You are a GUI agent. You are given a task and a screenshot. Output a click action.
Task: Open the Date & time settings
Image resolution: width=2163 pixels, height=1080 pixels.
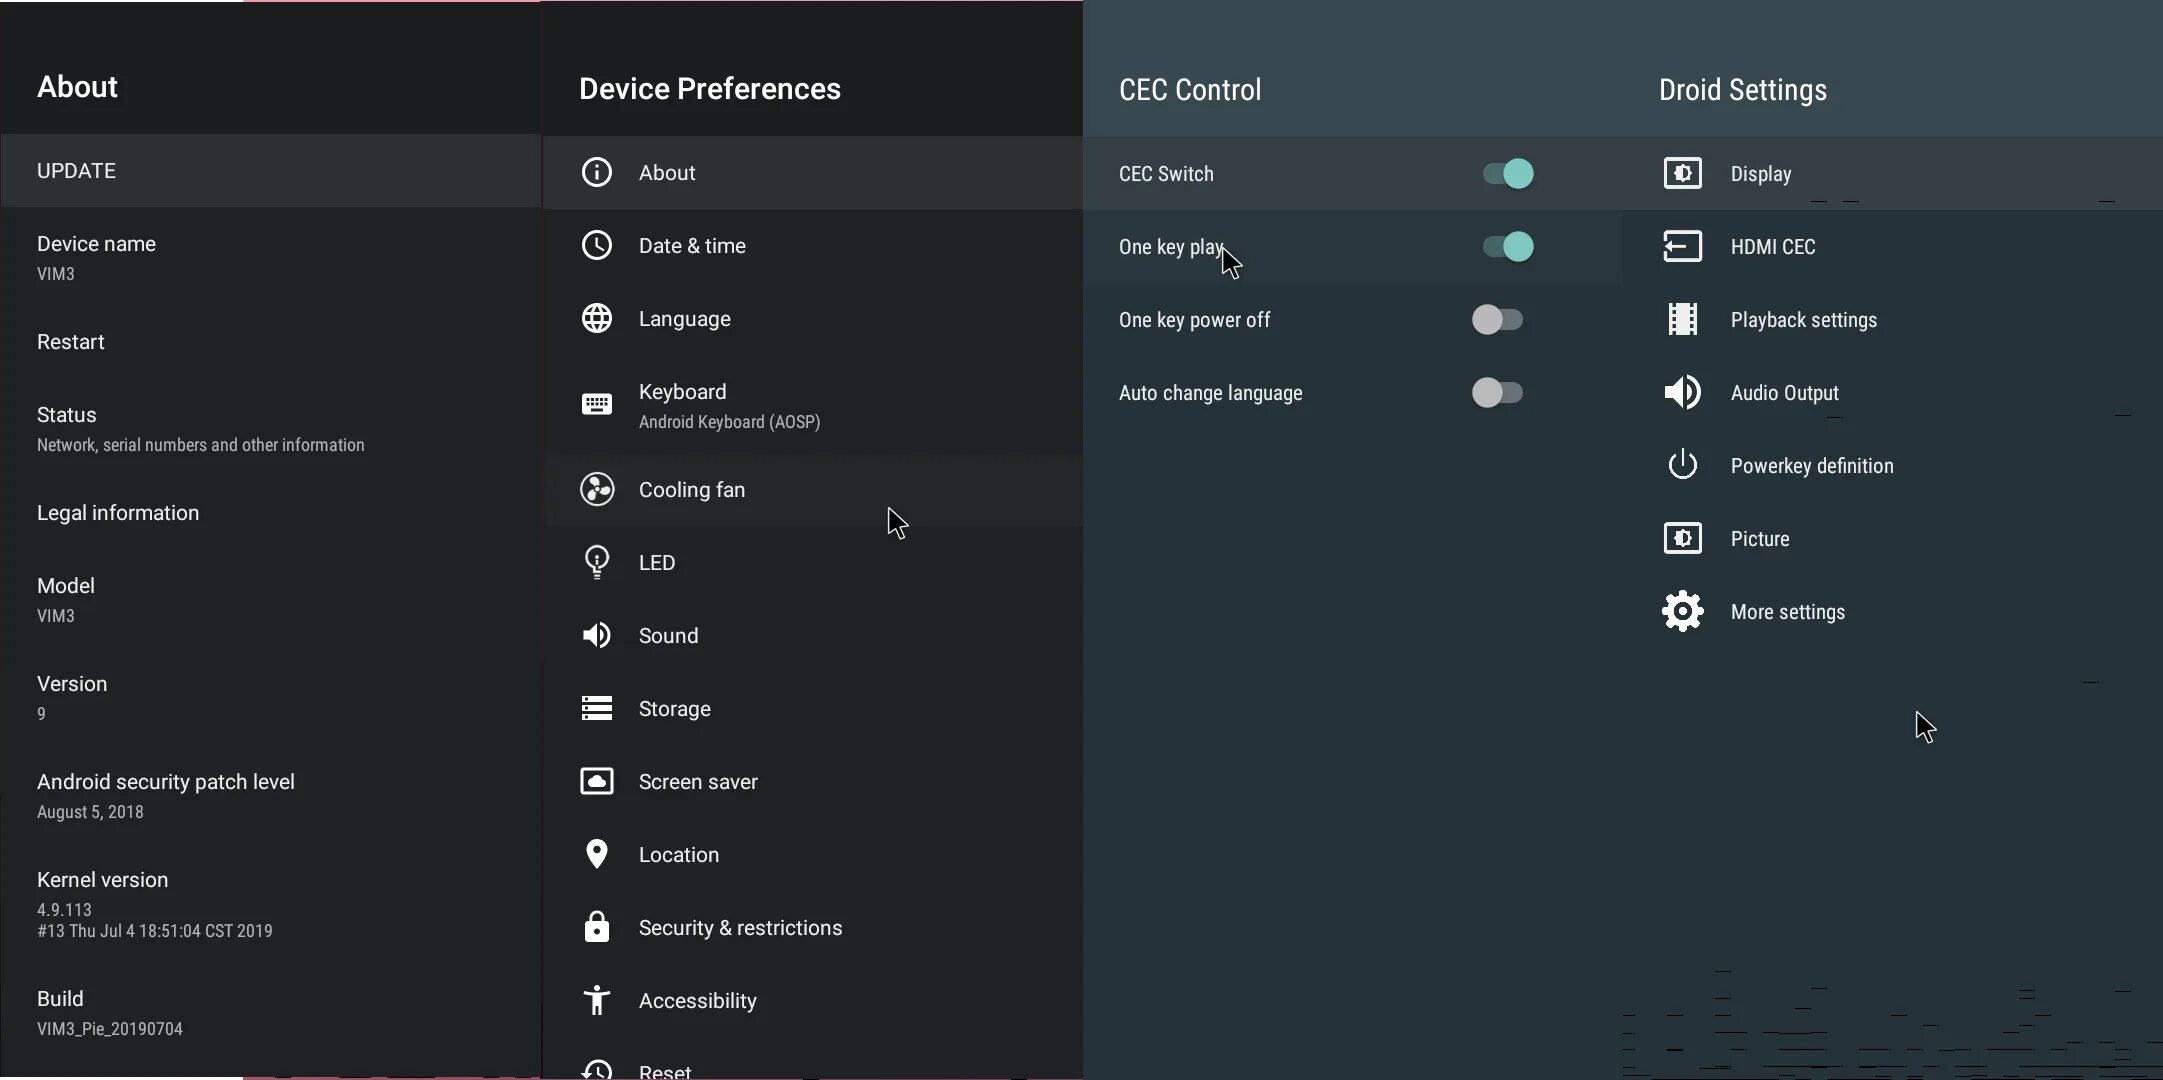point(692,246)
